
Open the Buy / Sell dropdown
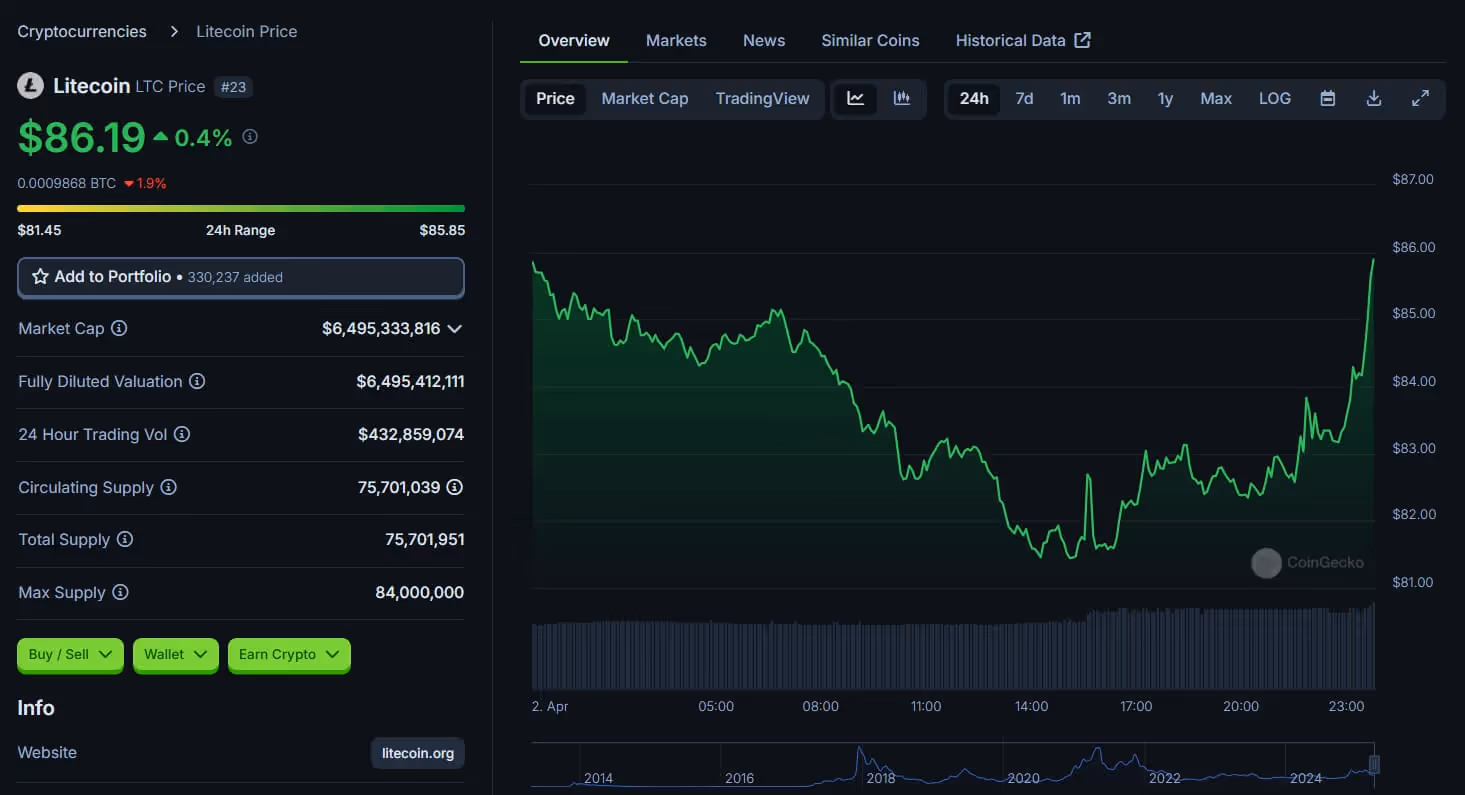coord(70,654)
